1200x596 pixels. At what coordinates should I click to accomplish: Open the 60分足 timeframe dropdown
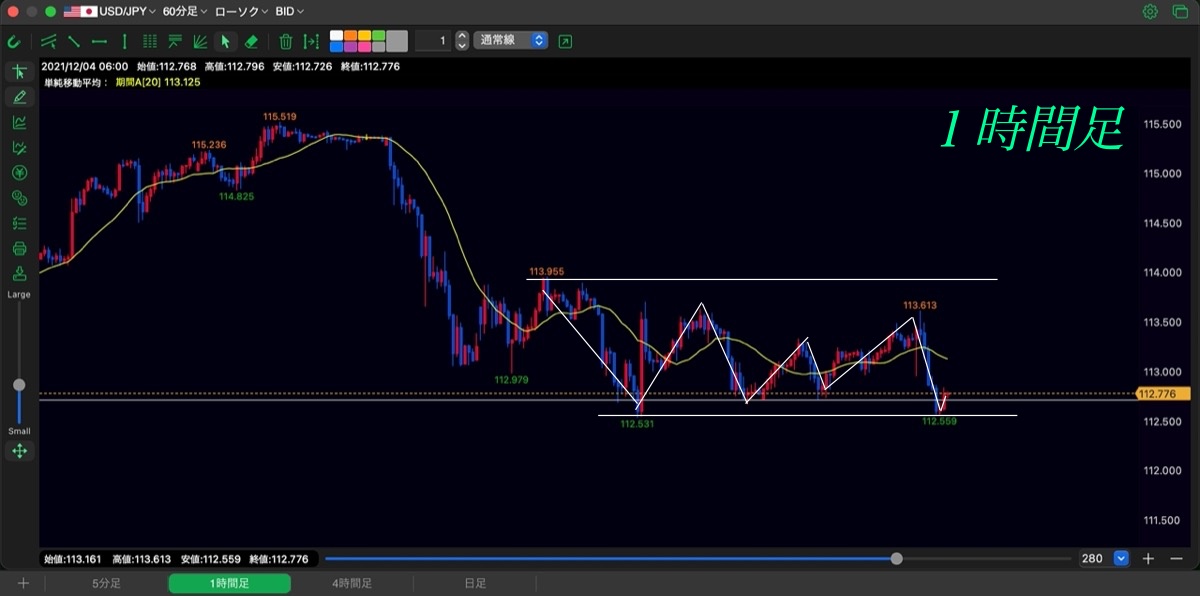click(x=185, y=12)
